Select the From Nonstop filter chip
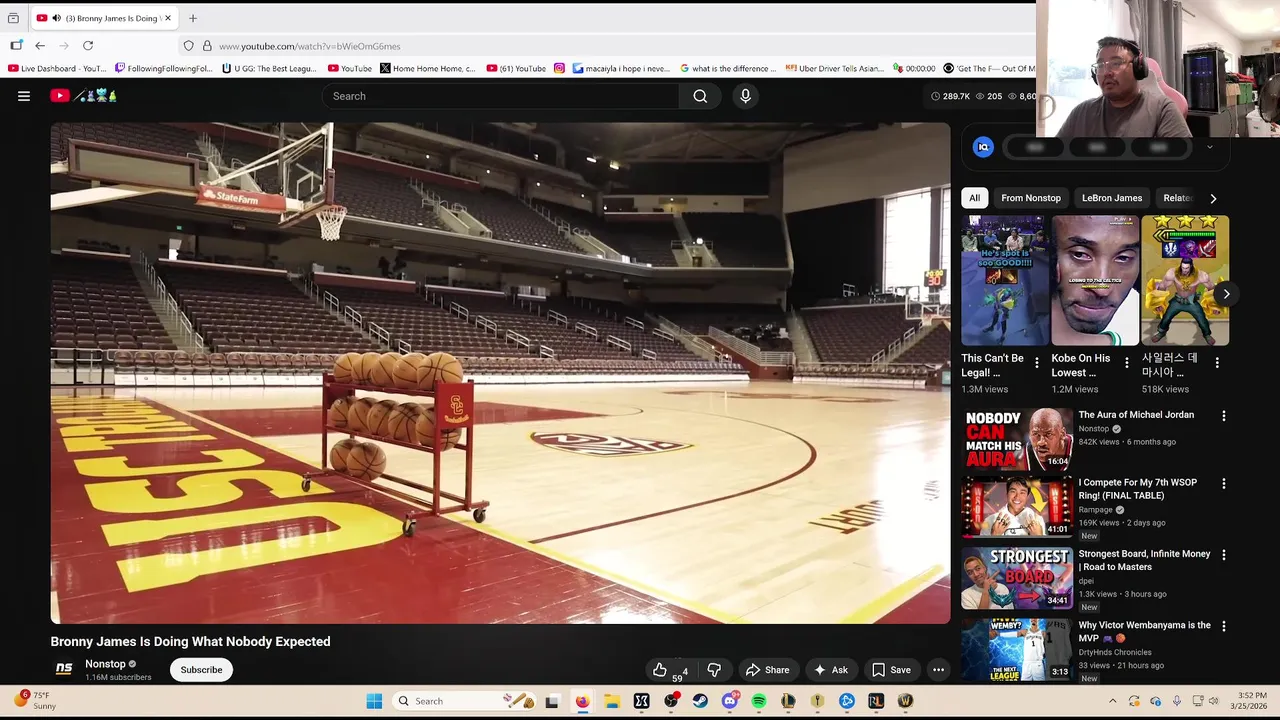 pyautogui.click(x=1031, y=198)
